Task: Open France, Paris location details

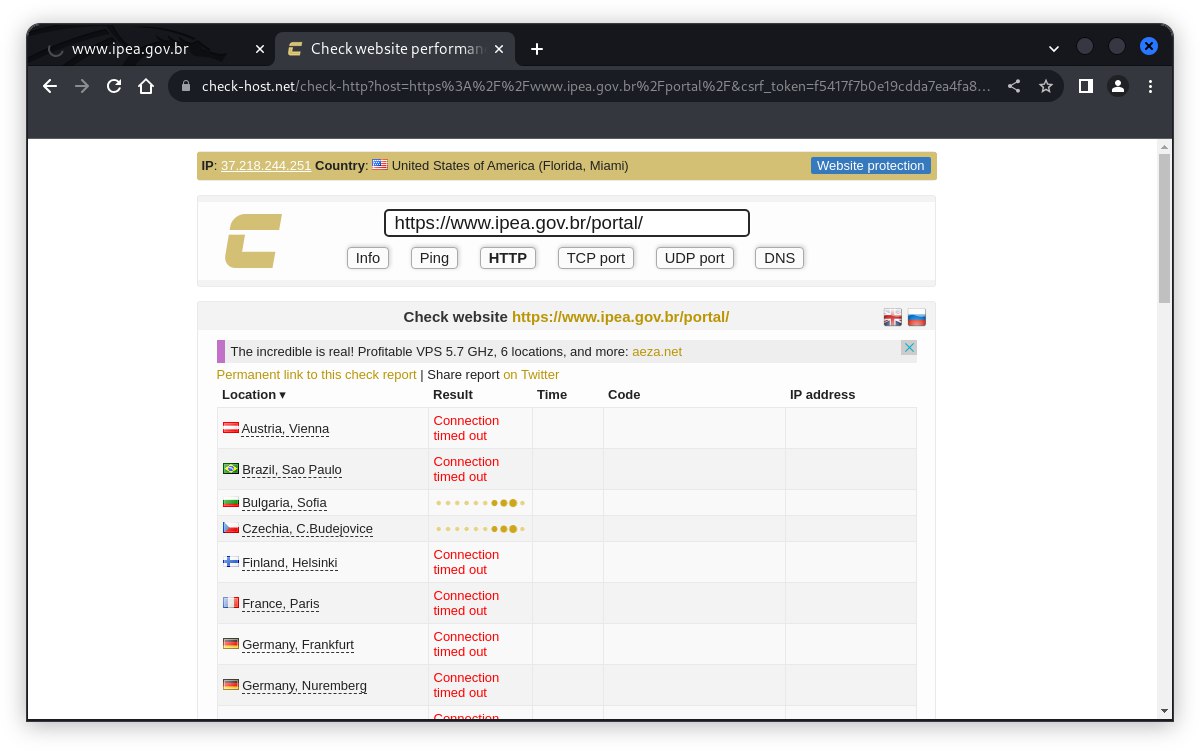Action: 281,604
